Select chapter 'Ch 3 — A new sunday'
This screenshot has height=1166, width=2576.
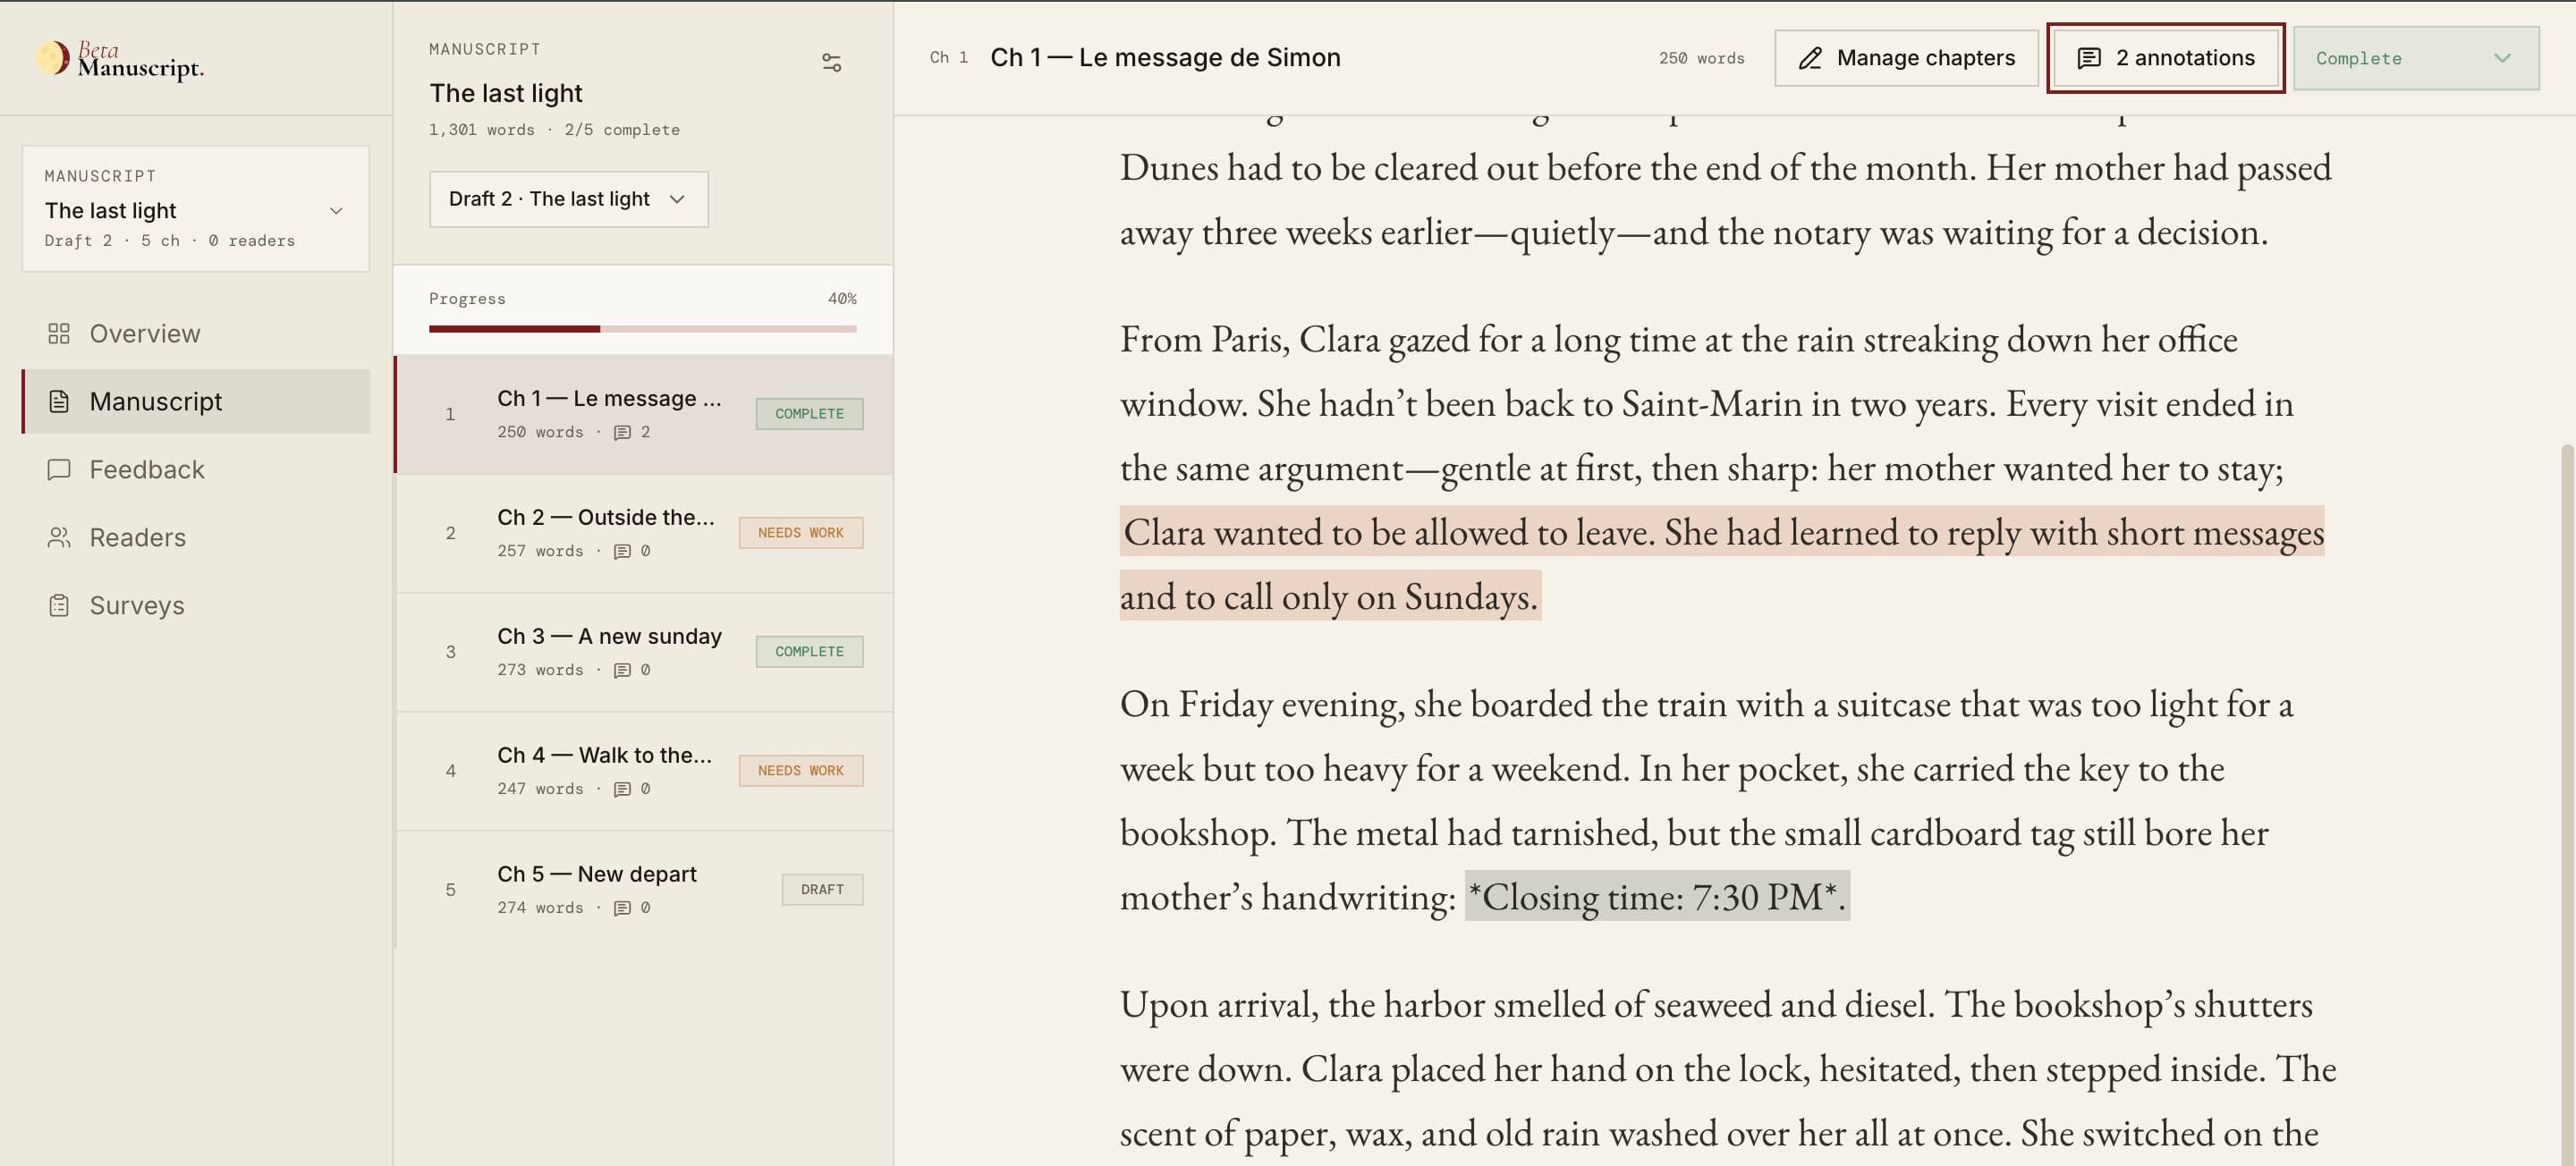(644, 652)
